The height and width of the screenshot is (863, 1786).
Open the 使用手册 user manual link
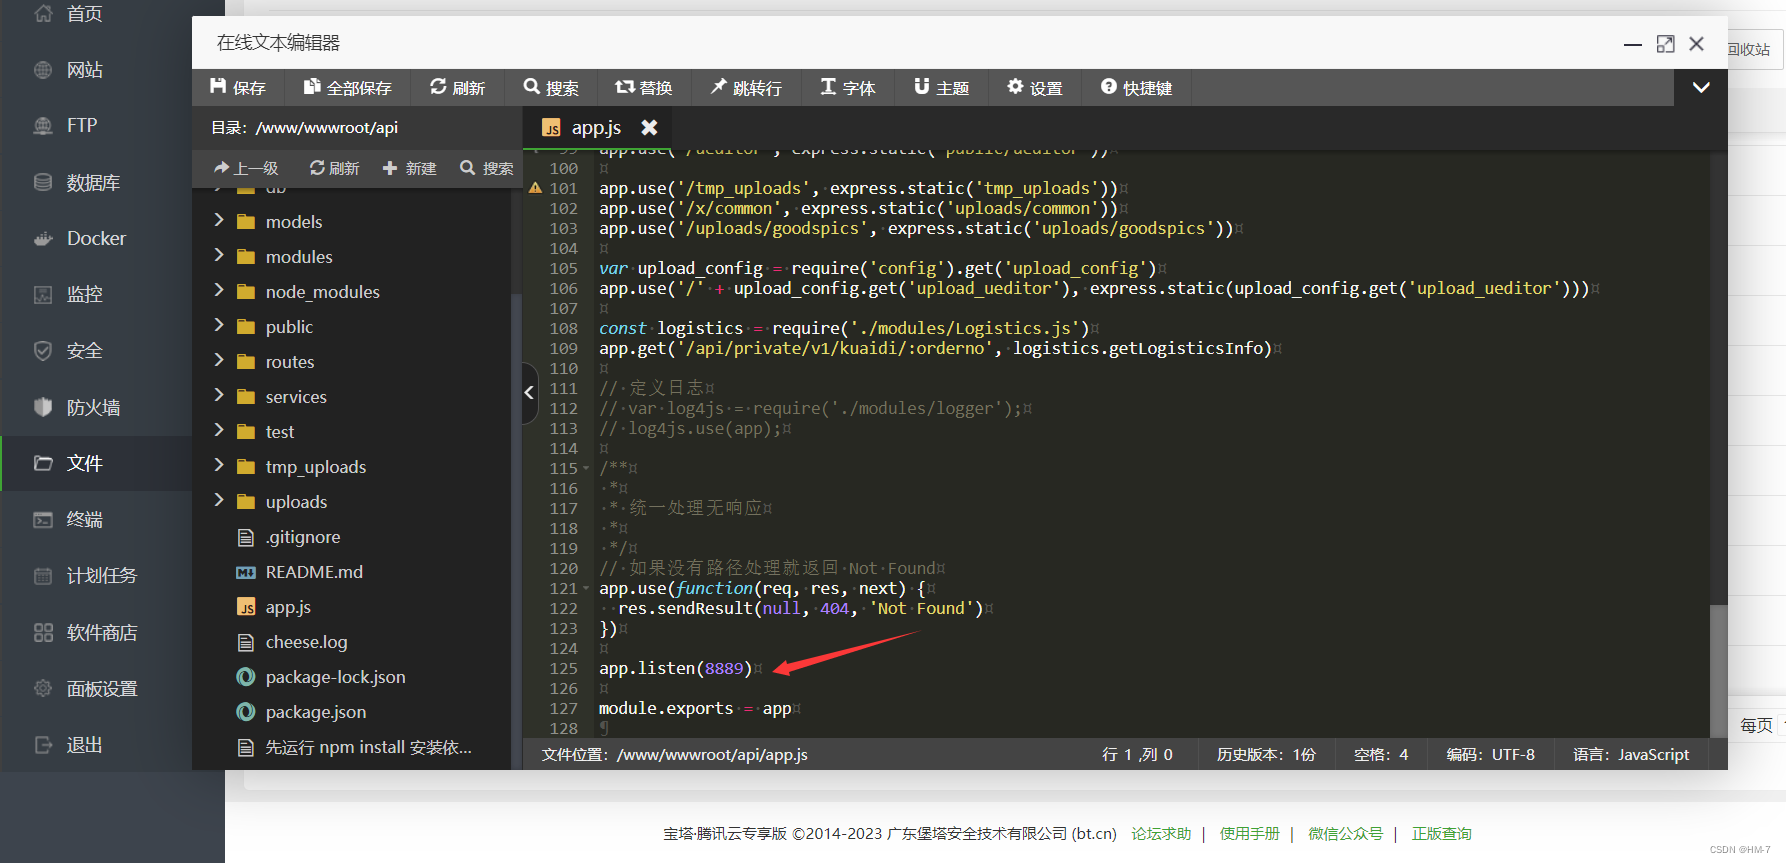pos(1249,833)
